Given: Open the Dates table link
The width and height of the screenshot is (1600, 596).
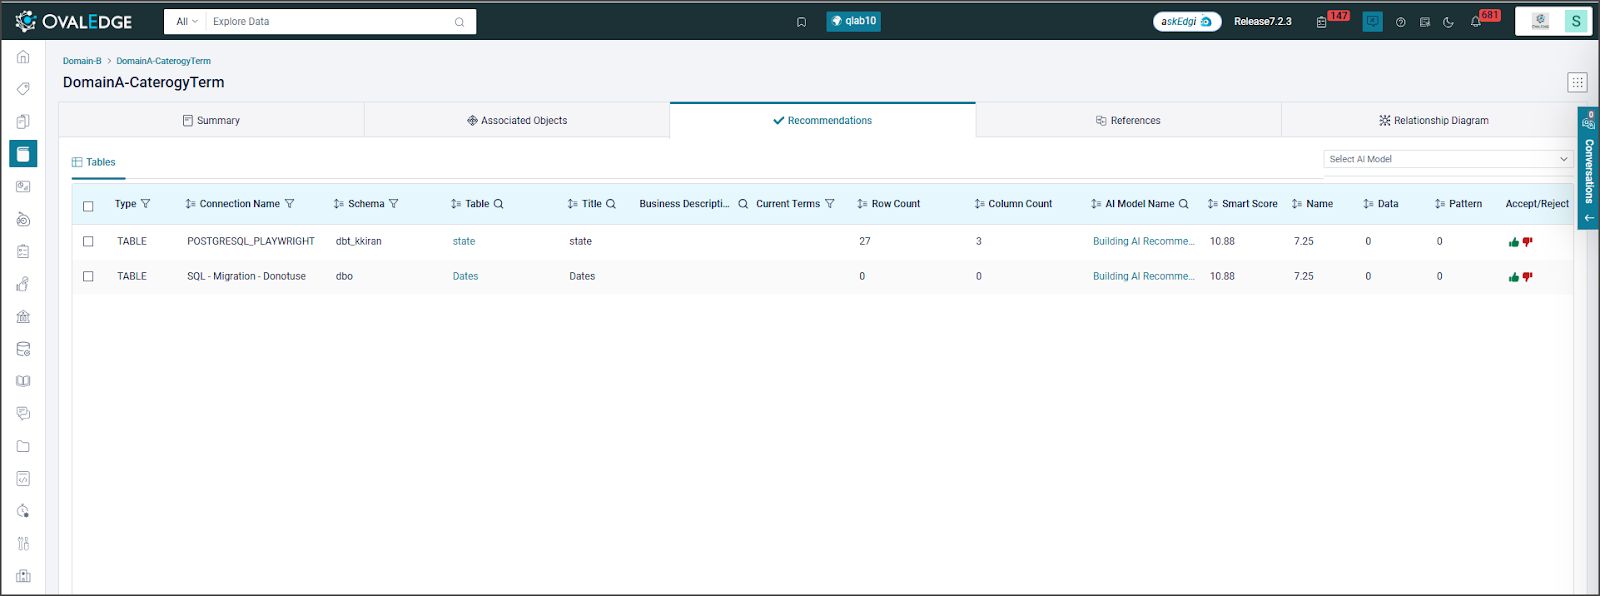Looking at the screenshot, I should click(x=465, y=276).
